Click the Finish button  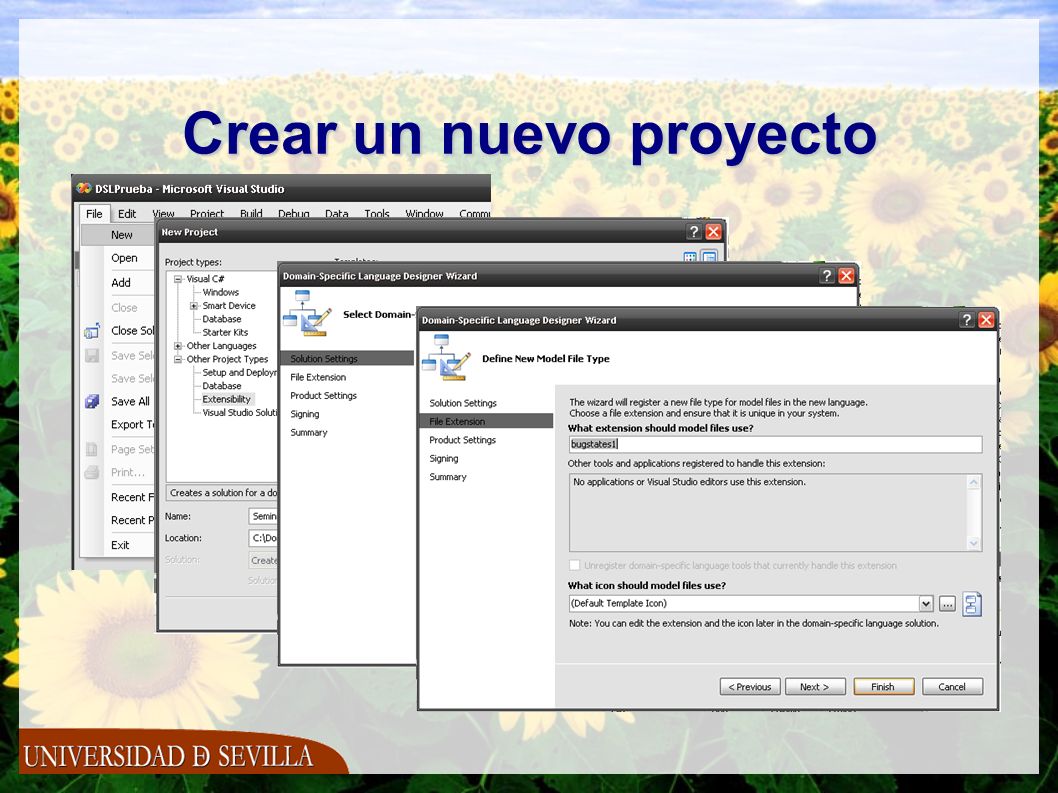click(x=883, y=686)
